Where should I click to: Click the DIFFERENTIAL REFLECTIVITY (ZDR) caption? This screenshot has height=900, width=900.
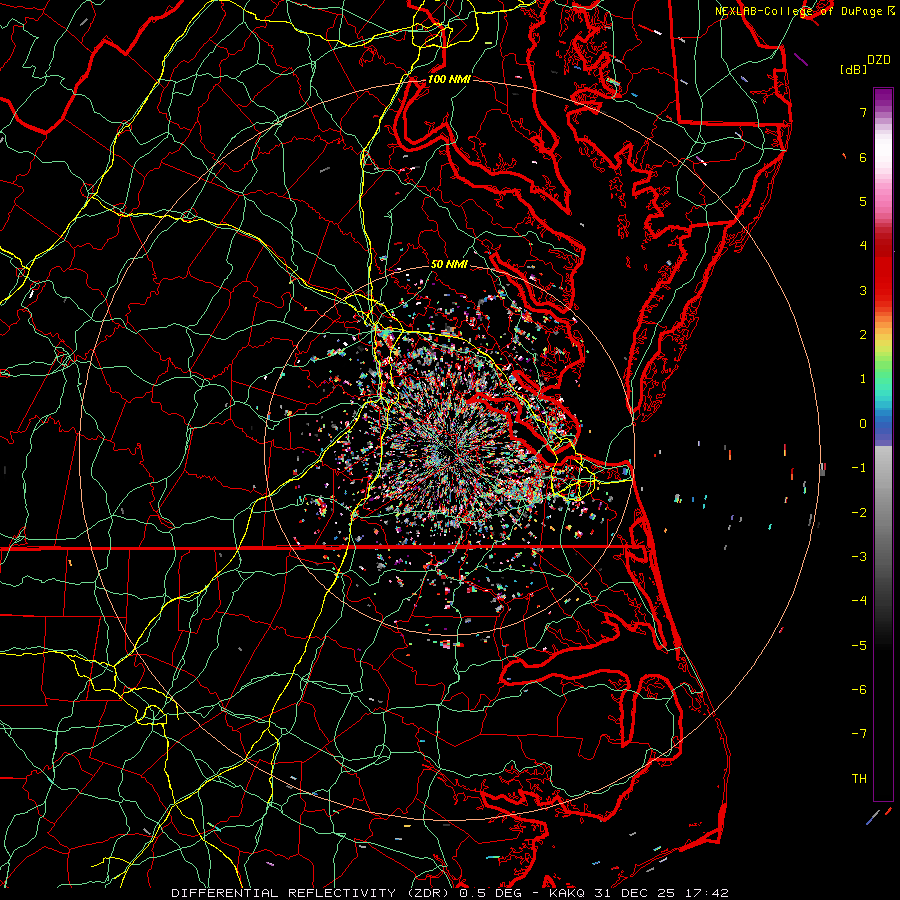(x=313, y=893)
